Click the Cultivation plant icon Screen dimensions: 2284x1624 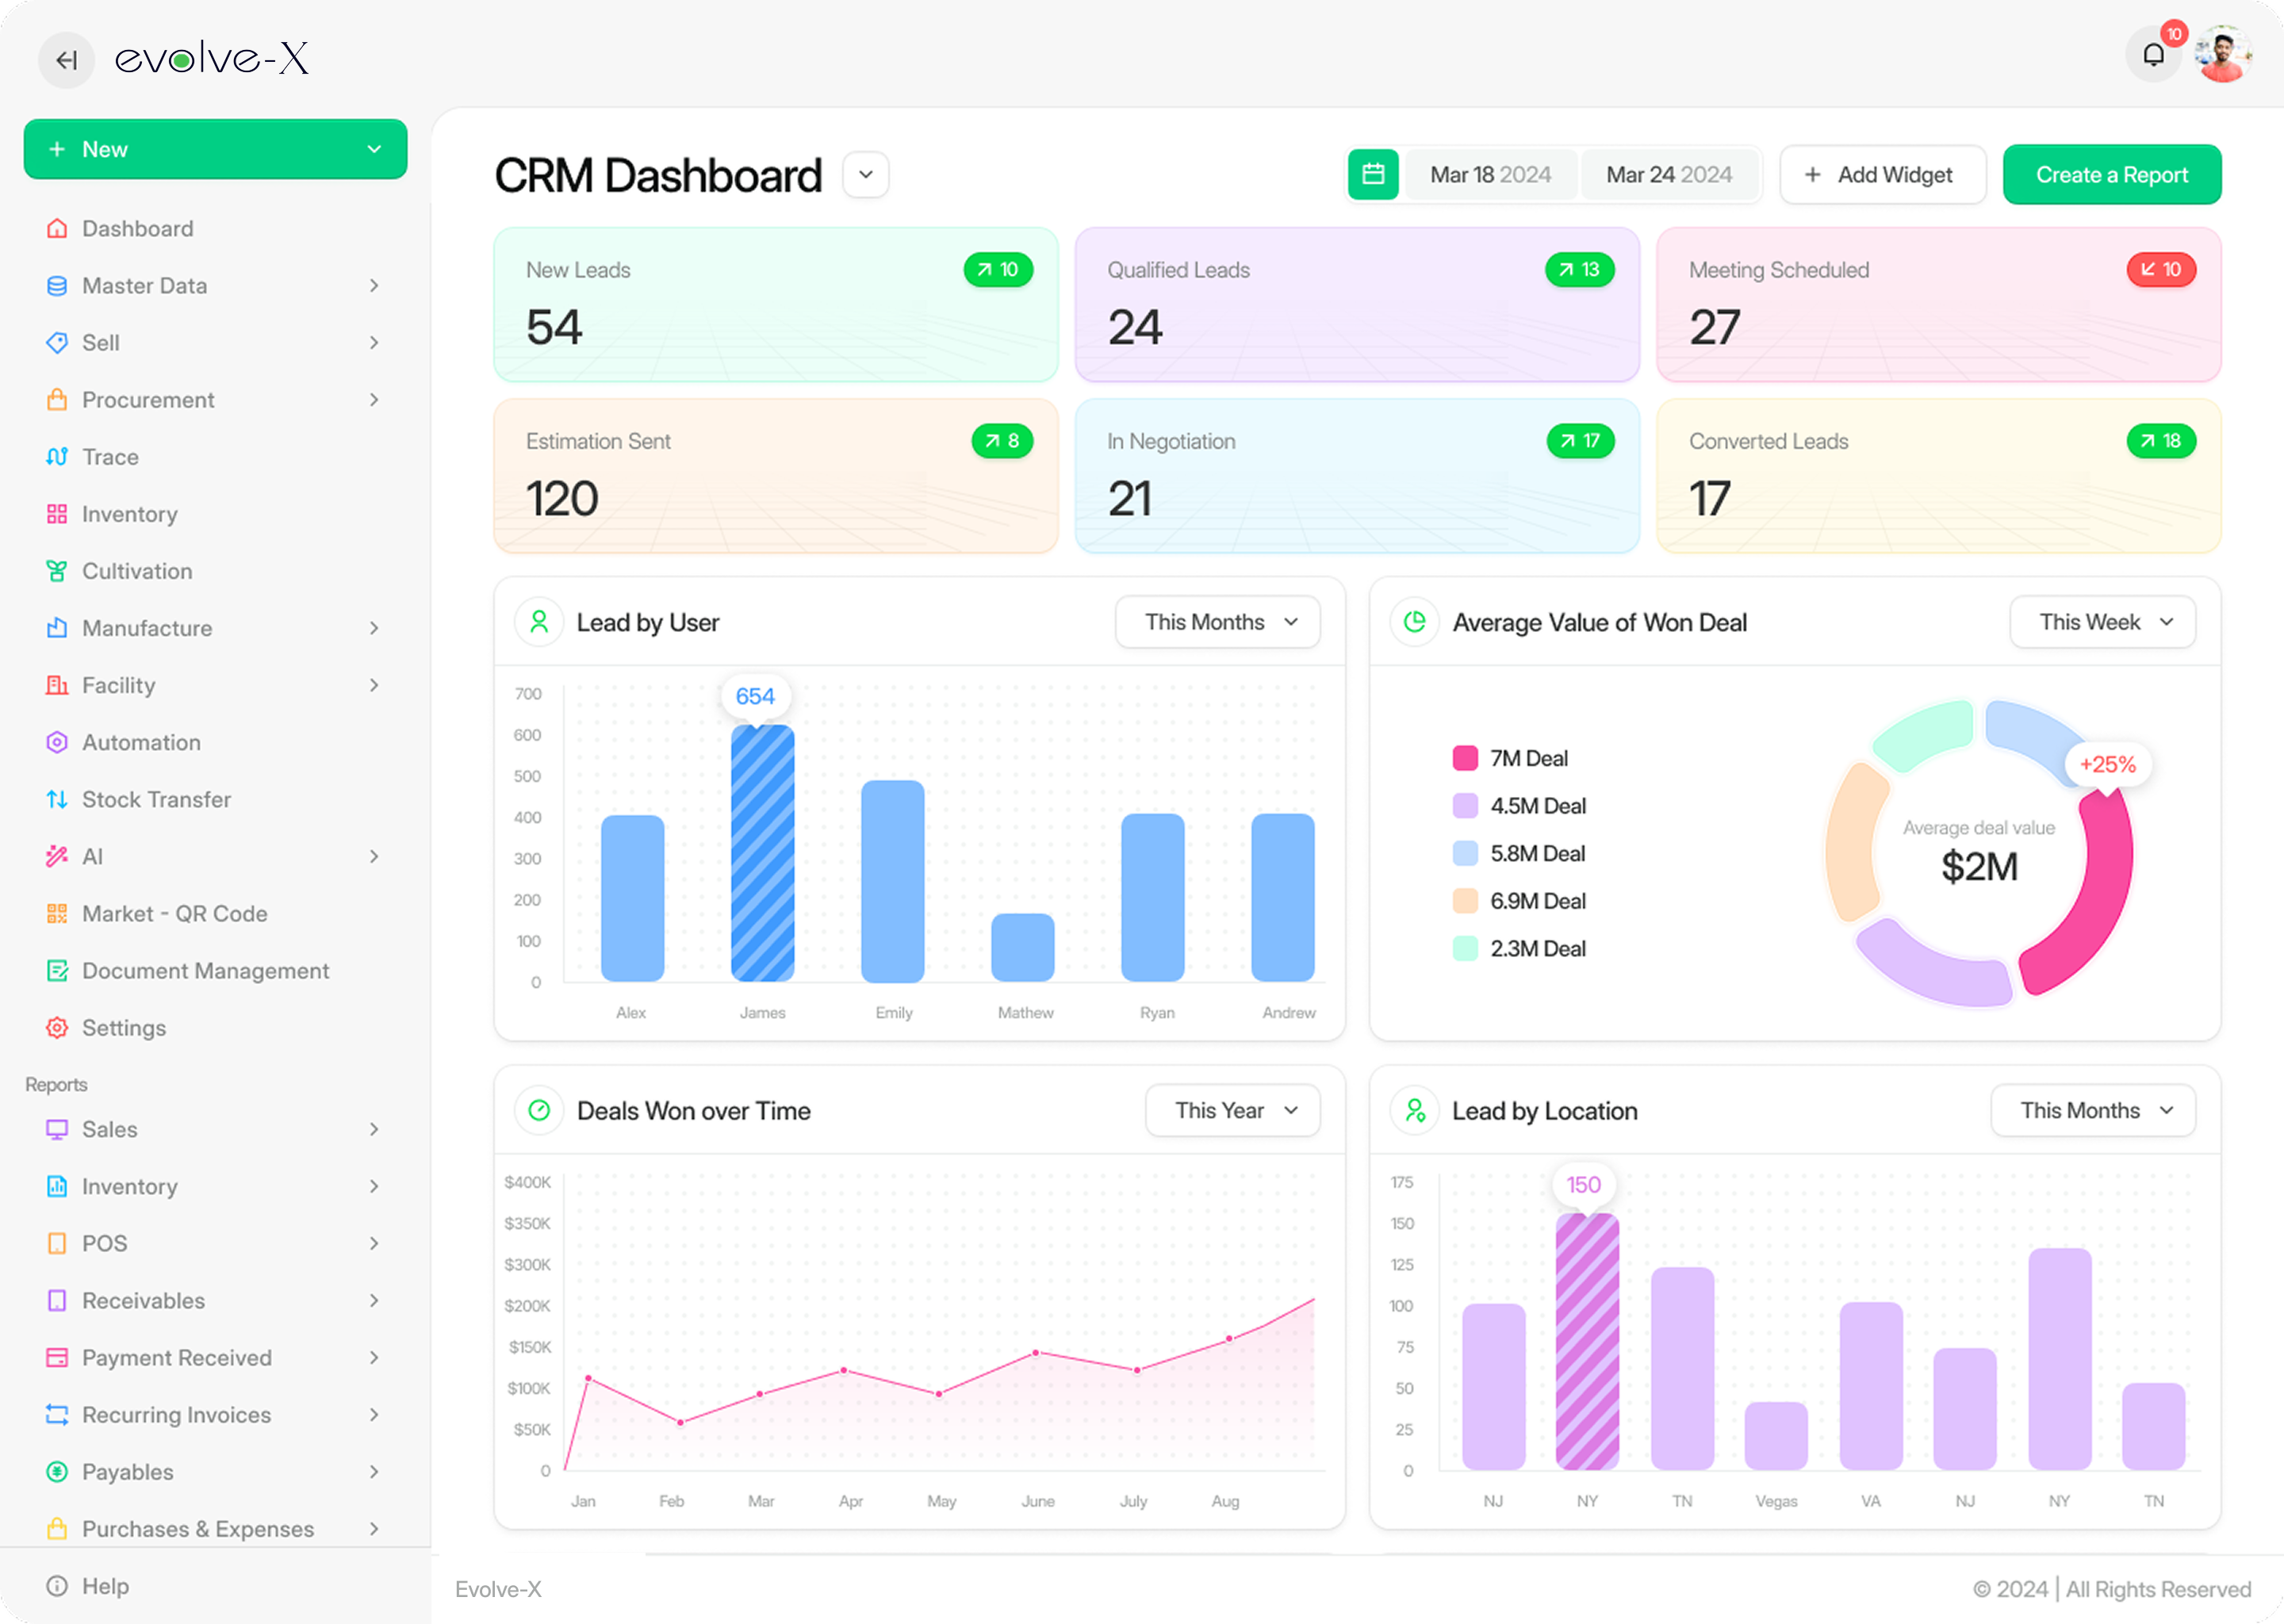point(57,571)
